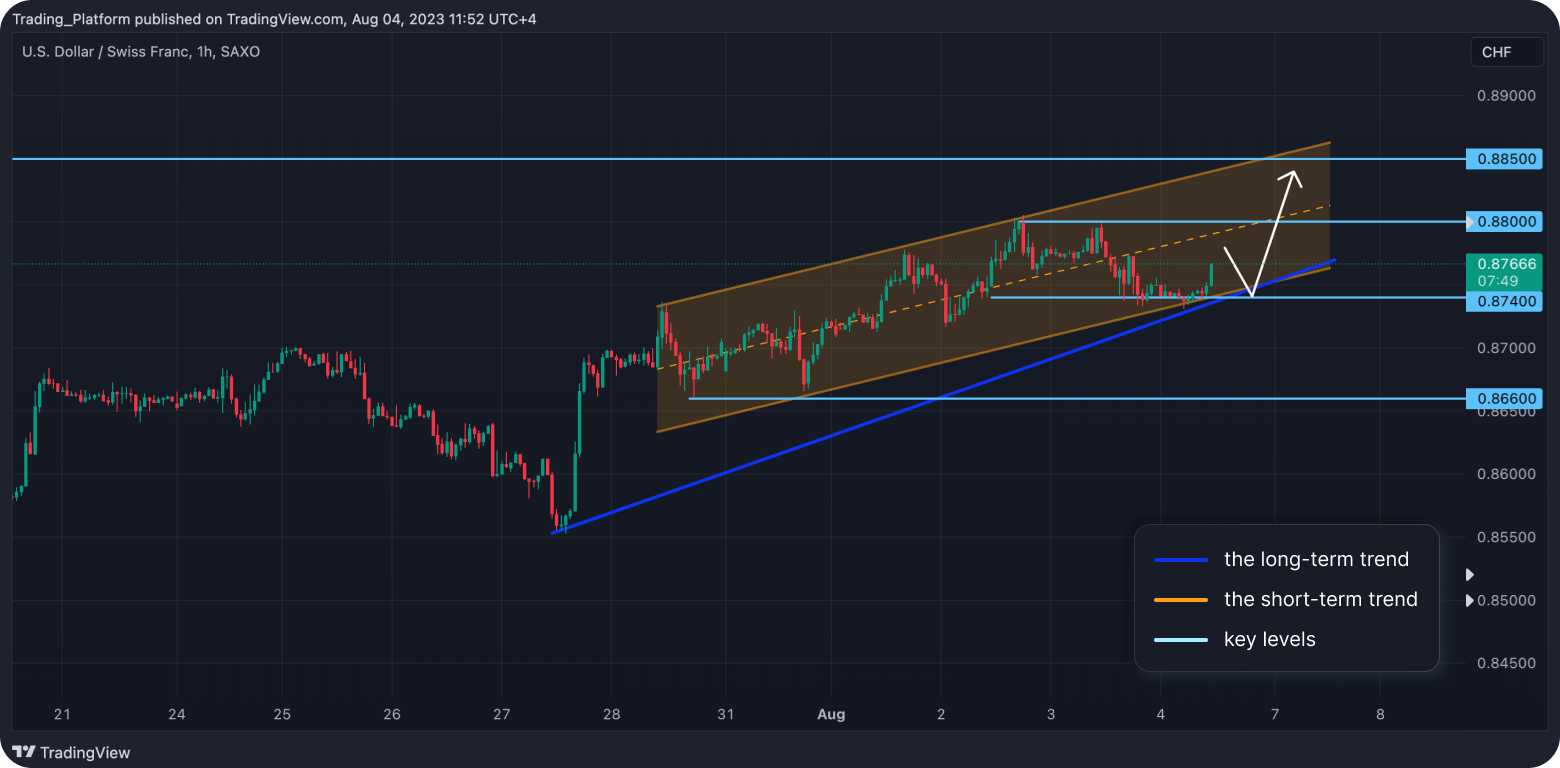Click the legend text 'the long-term trend'
1560x768 pixels.
pos(1316,560)
